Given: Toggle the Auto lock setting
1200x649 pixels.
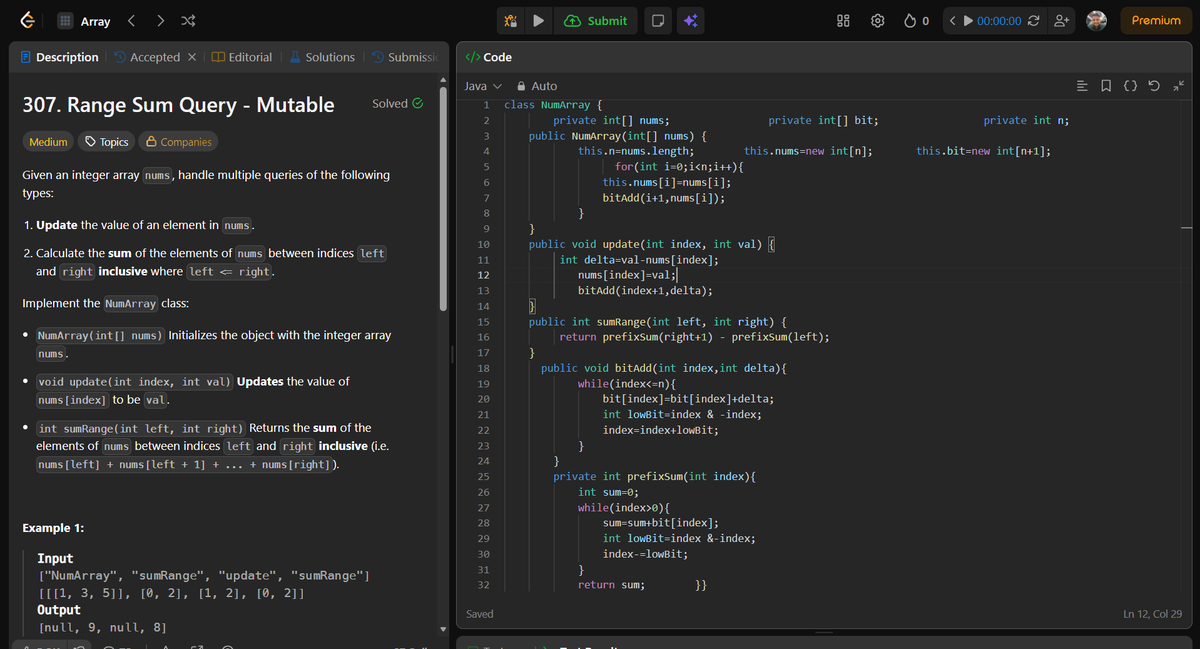Looking at the screenshot, I should (537, 86).
